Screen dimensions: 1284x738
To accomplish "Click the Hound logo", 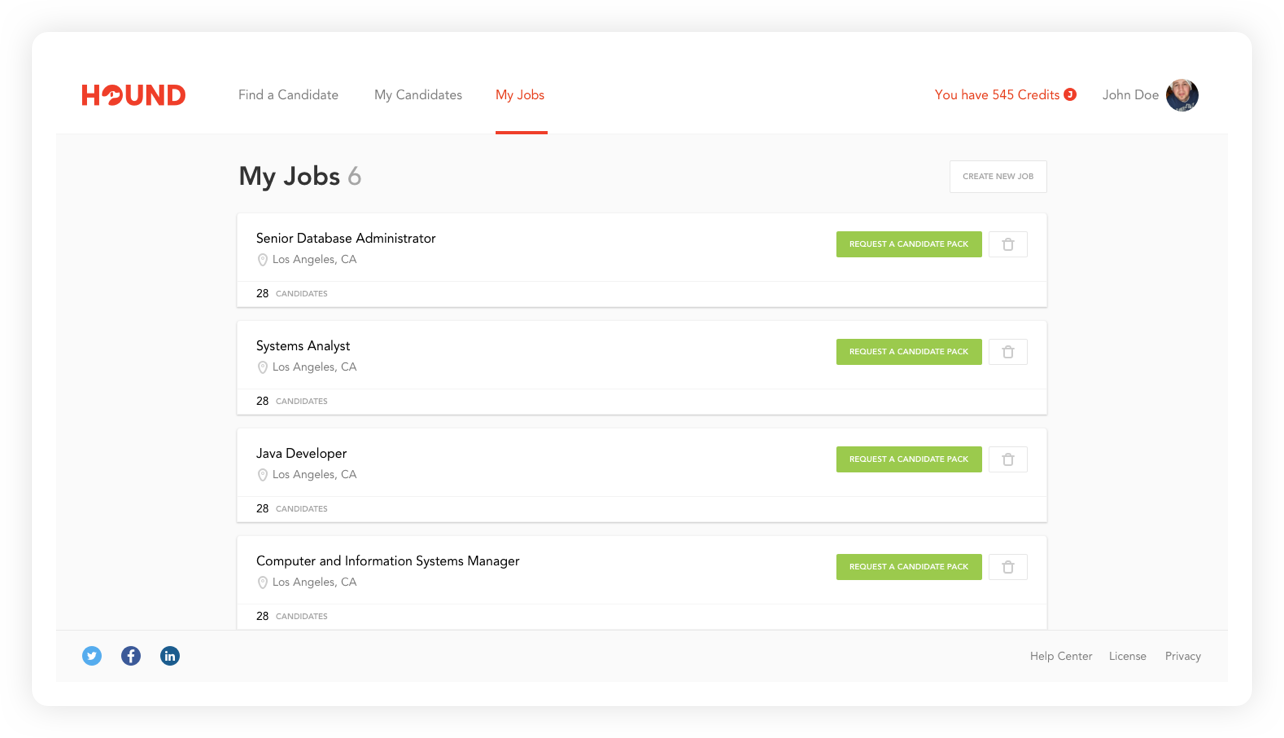I will point(134,95).
